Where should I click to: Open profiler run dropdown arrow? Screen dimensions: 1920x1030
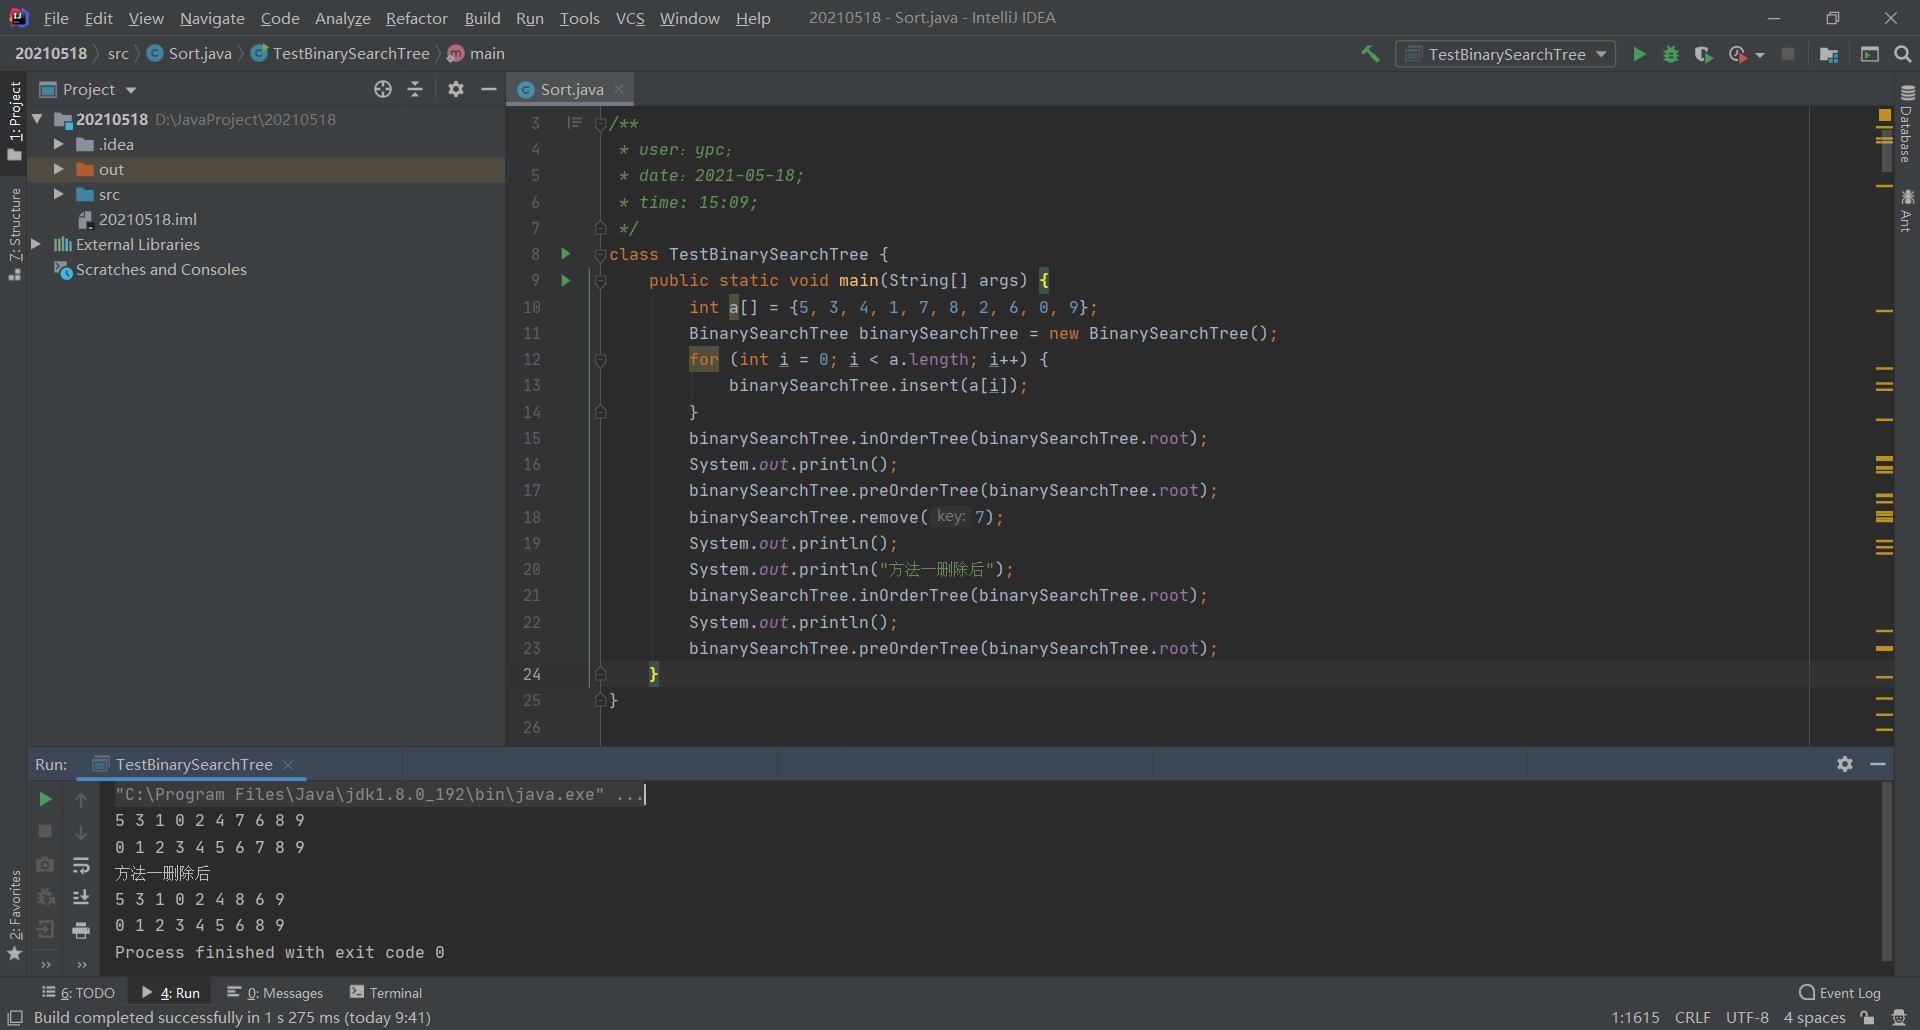pyautogui.click(x=1760, y=55)
